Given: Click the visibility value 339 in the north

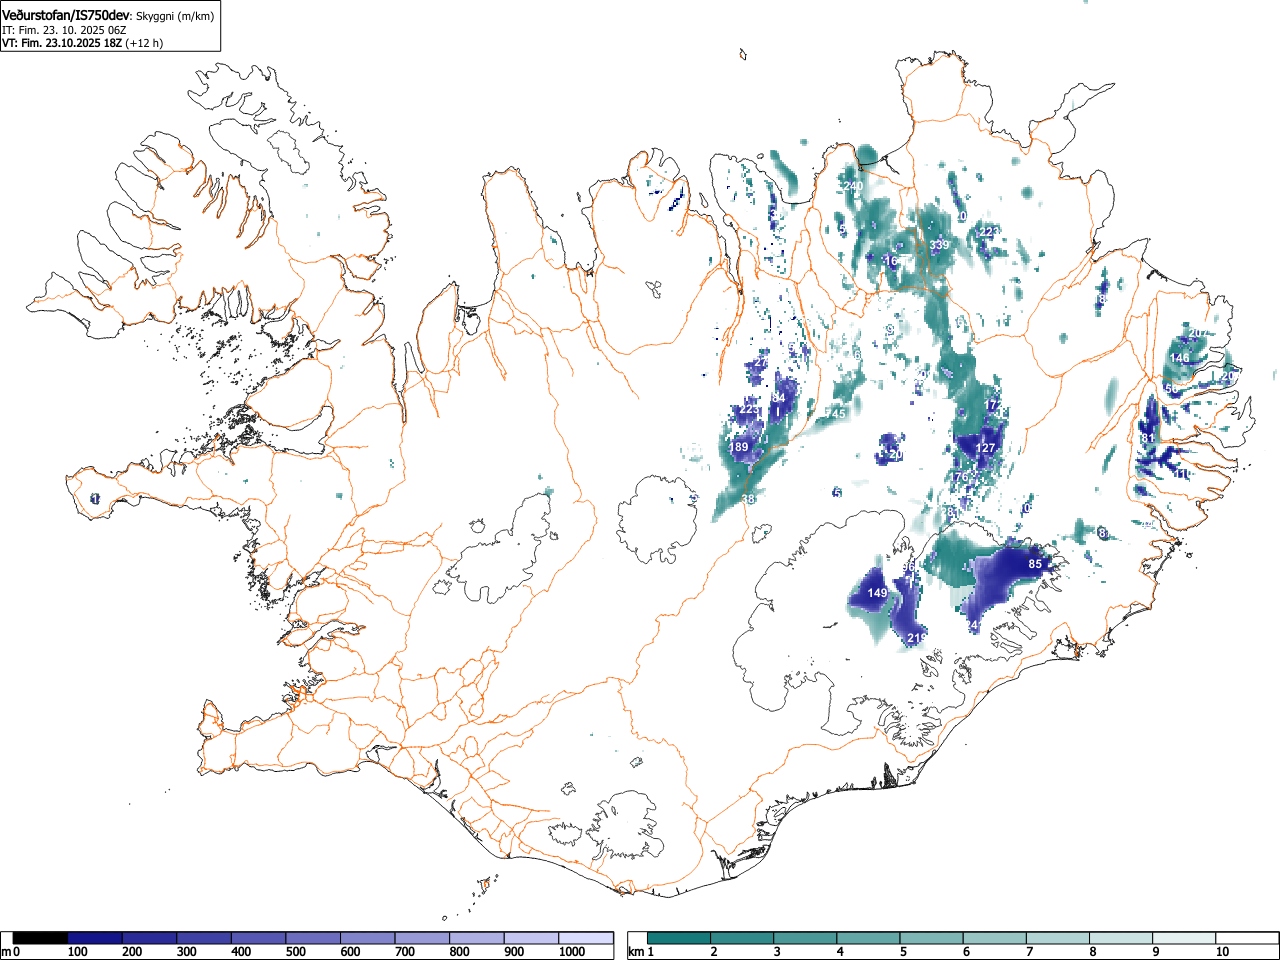Looking at the screenshot, I should tap(939, 245).
